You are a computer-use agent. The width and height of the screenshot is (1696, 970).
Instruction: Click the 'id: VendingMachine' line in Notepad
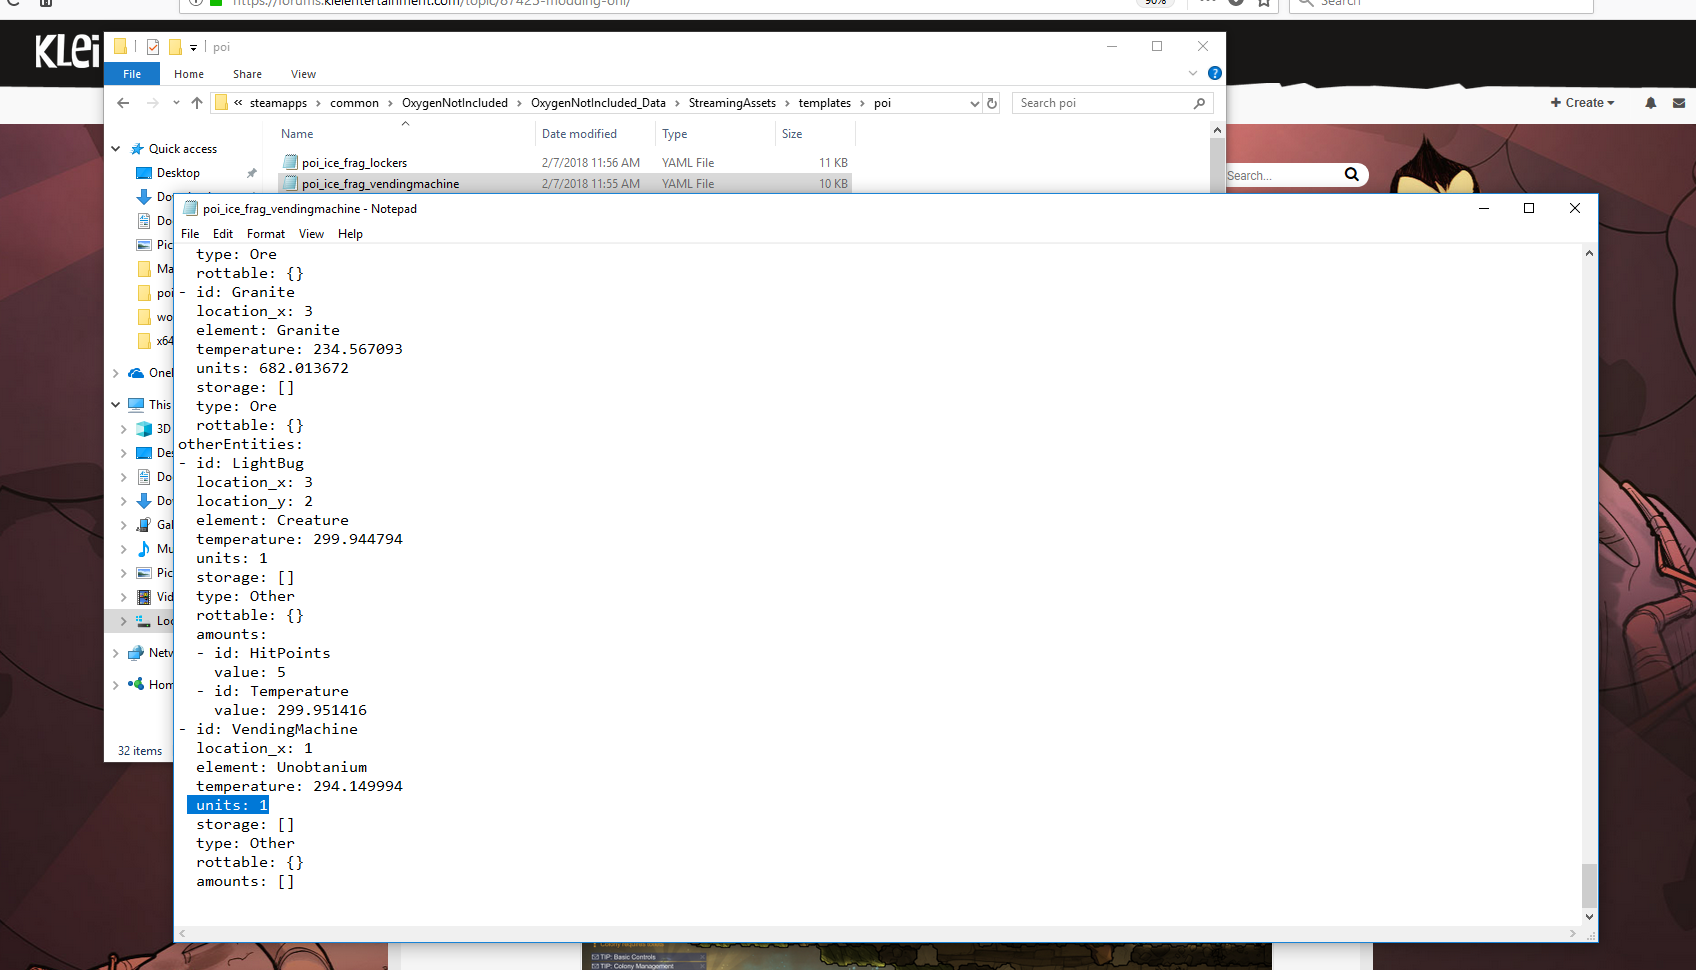click(277, 729)
